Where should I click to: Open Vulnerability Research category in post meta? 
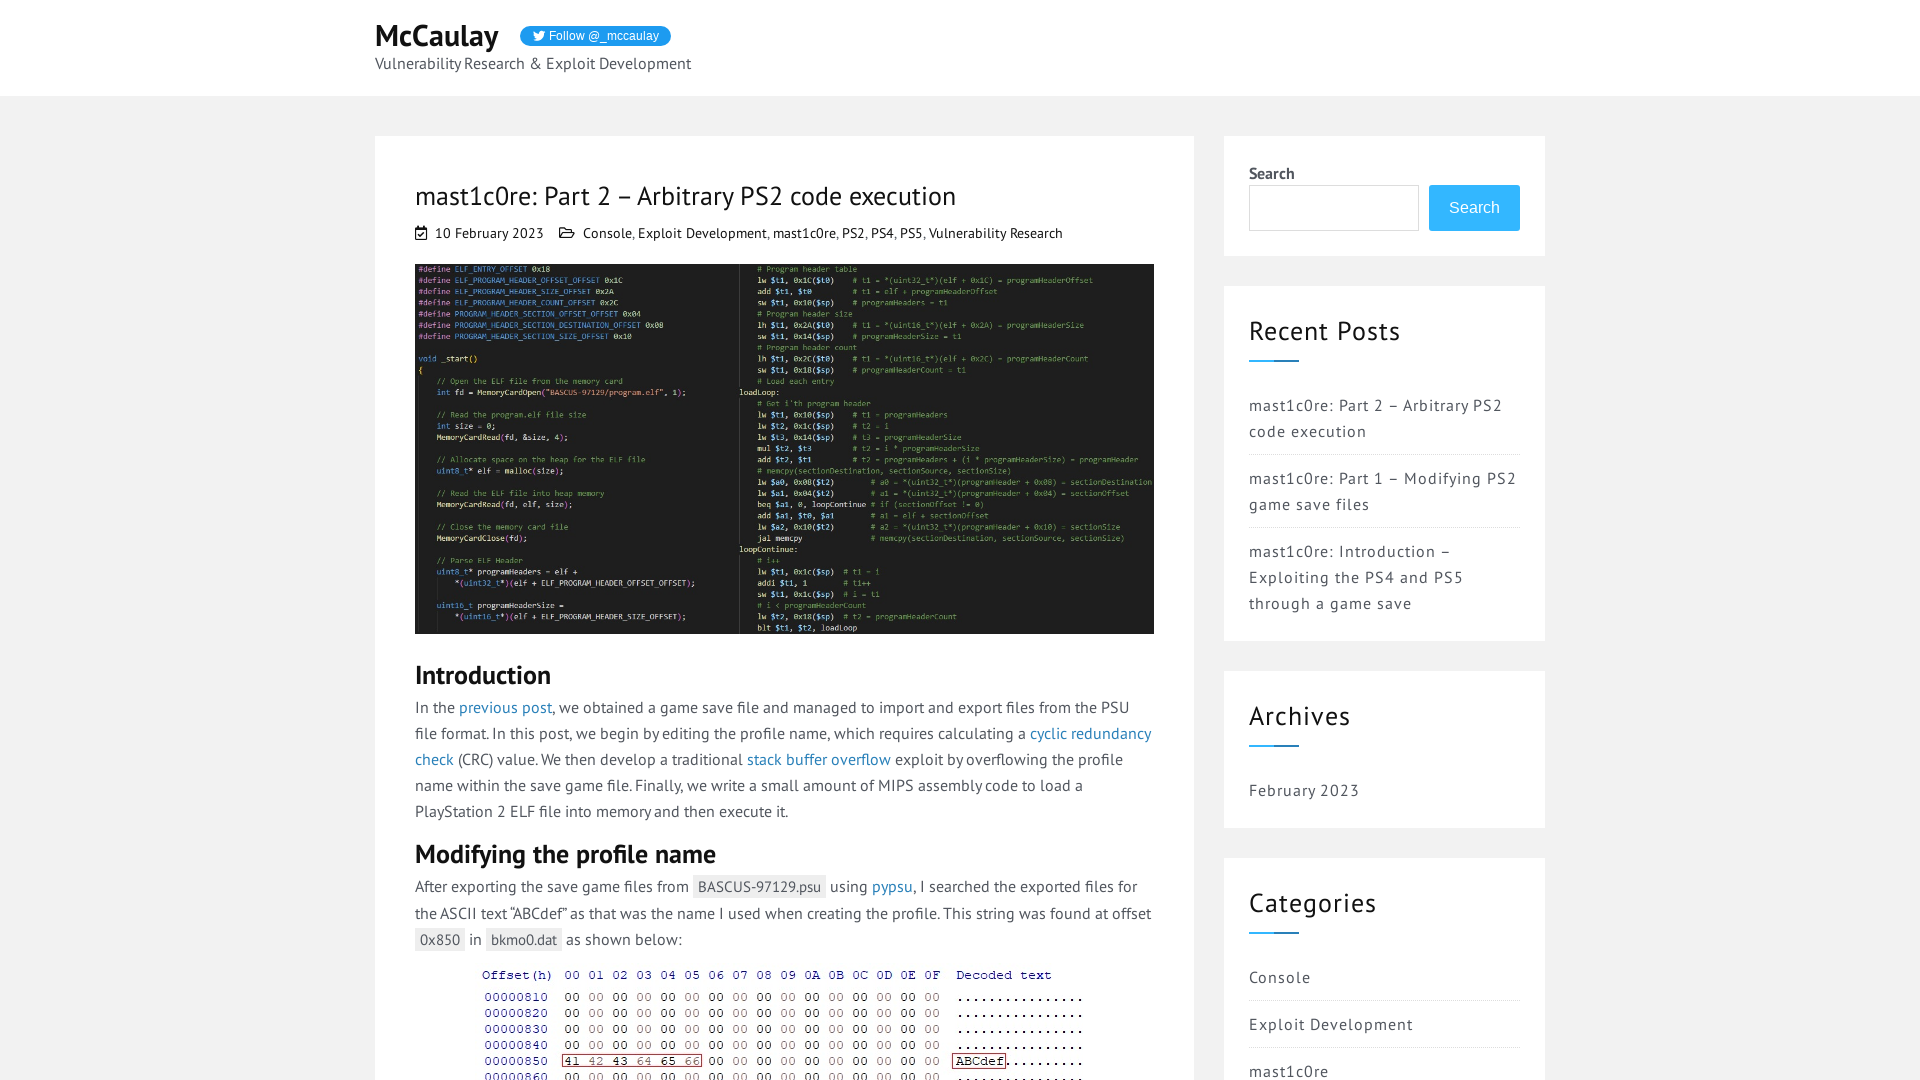(x=995, y=233)
